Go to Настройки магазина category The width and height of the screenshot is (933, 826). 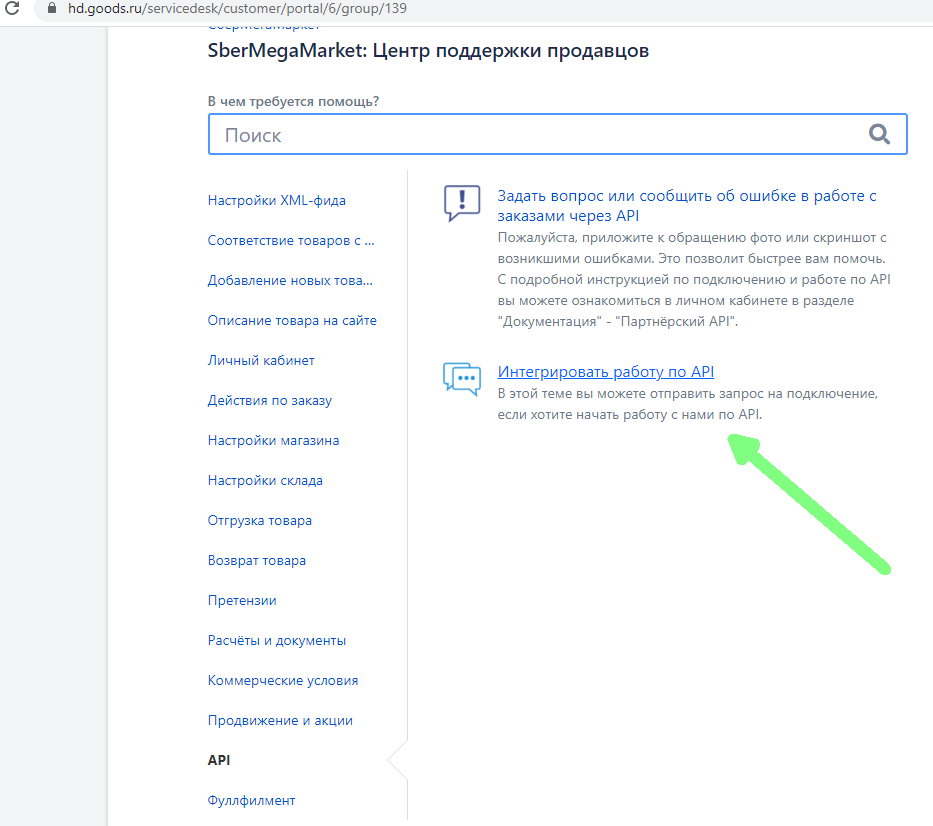[x=273, y=440]
